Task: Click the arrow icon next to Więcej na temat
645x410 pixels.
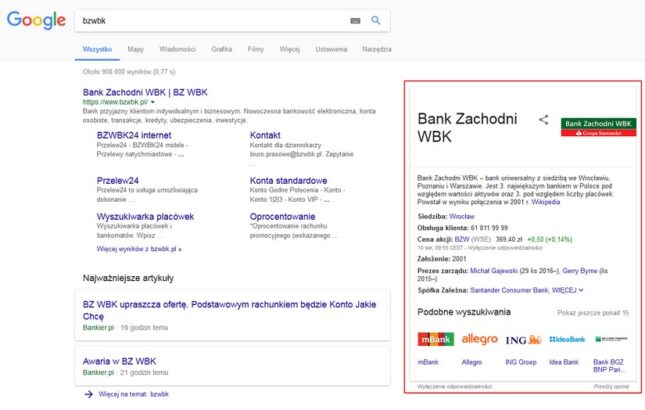Action: click(x=88, y=394)
